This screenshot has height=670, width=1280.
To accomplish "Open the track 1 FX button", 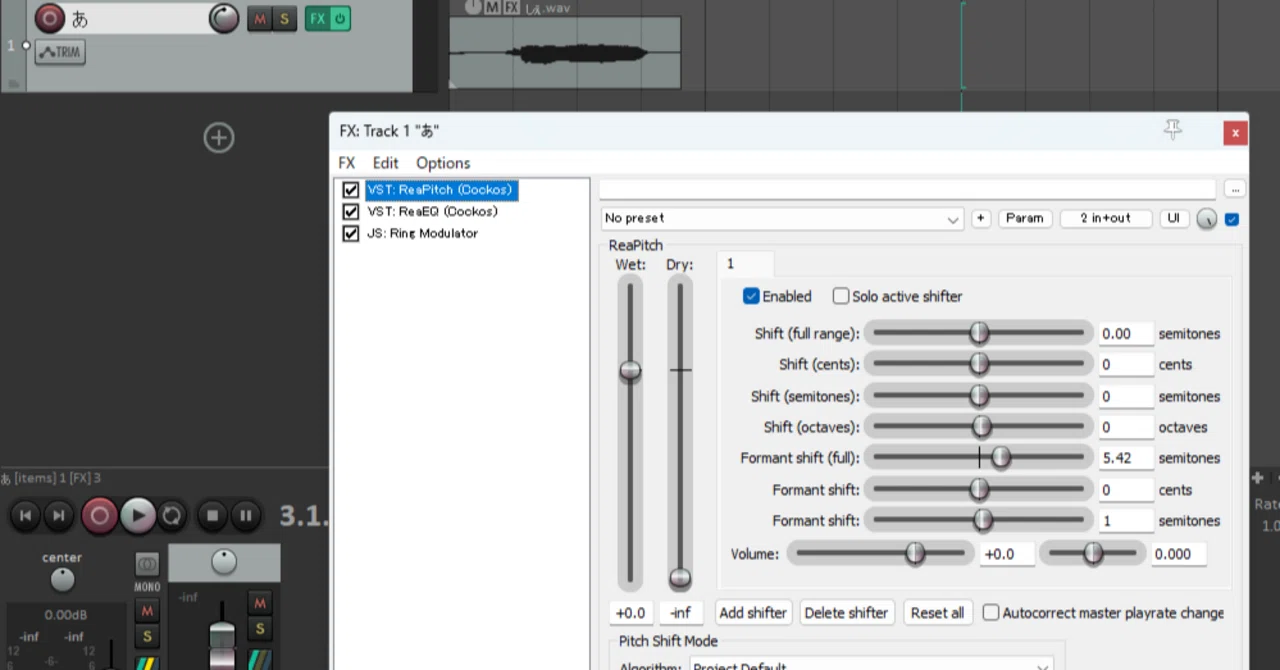I will [x=317, y=18].
